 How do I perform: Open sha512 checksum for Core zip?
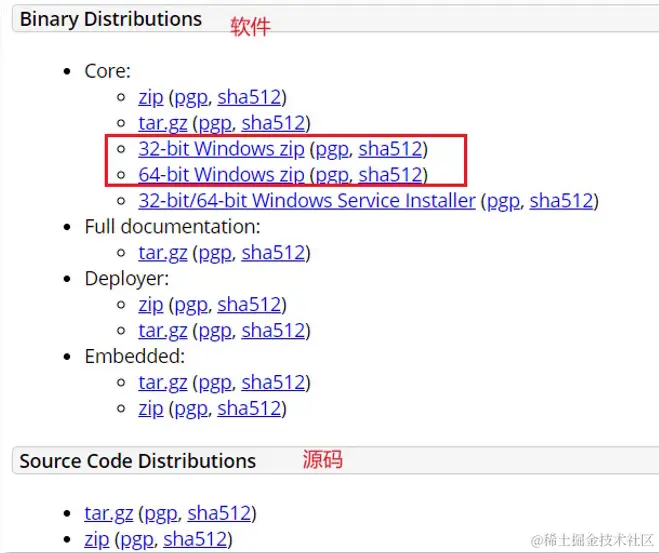click(x=249, y=97)
